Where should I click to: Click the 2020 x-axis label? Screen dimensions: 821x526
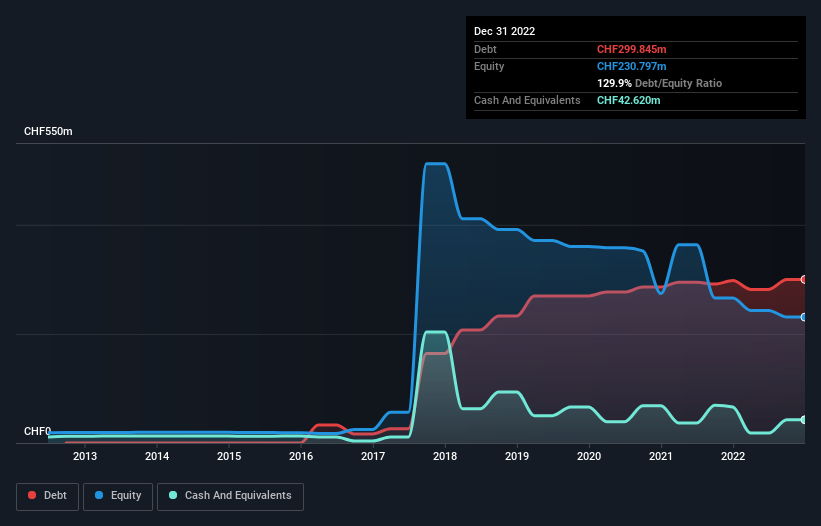(x=589, y=456)
